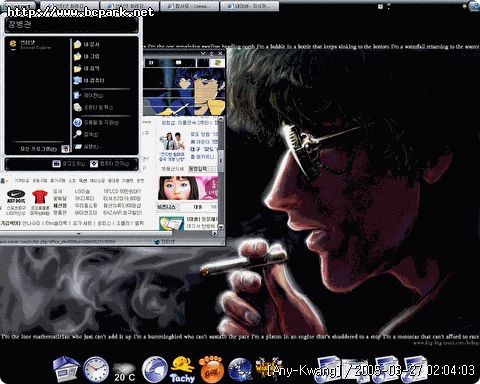This screenshot has height=384, width=480.
Task: Click the house icon in the dock
Action: coord(66,369)
